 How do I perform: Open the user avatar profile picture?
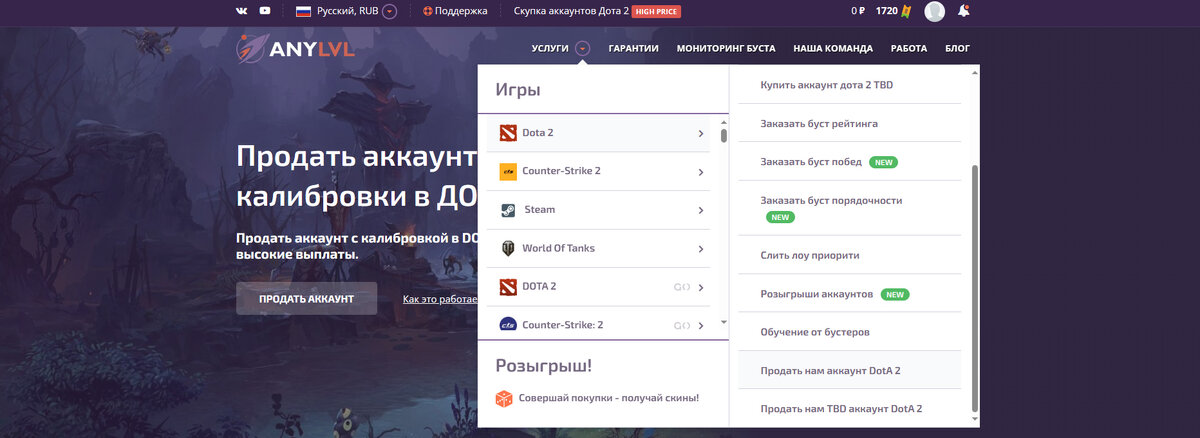935,12
